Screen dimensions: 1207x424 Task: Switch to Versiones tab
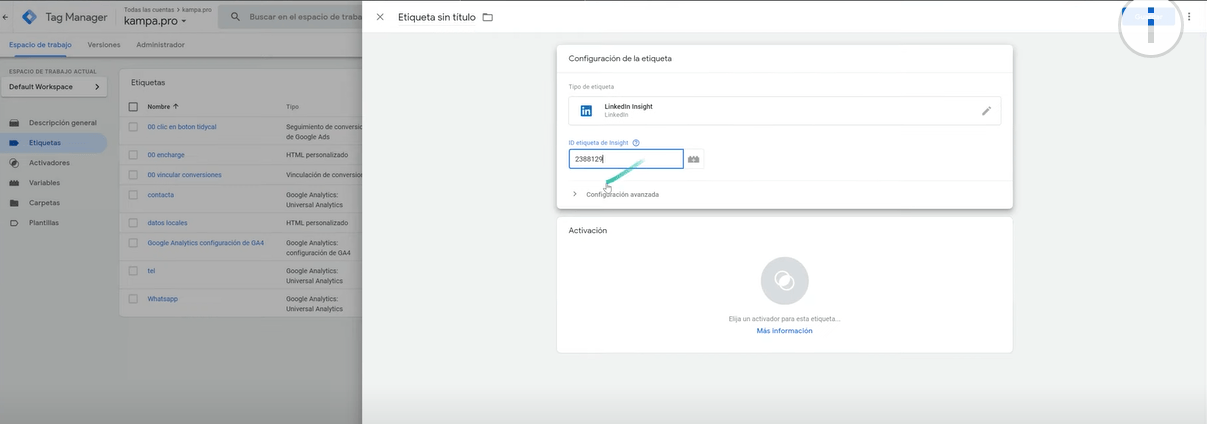[104, 45]
